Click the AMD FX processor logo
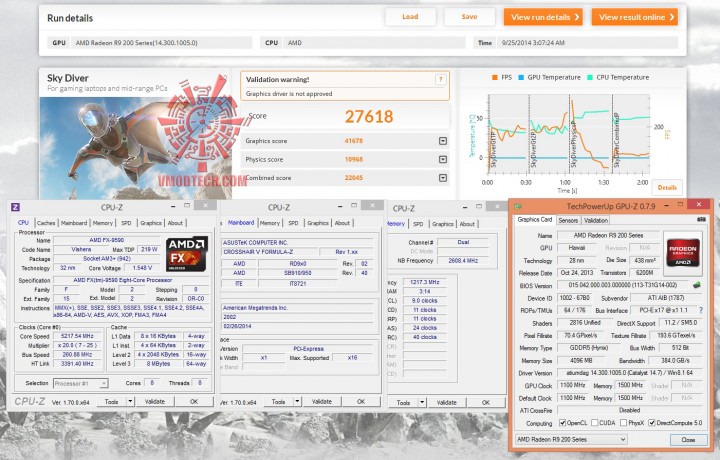720x460 pixels. tap(186, 254)
